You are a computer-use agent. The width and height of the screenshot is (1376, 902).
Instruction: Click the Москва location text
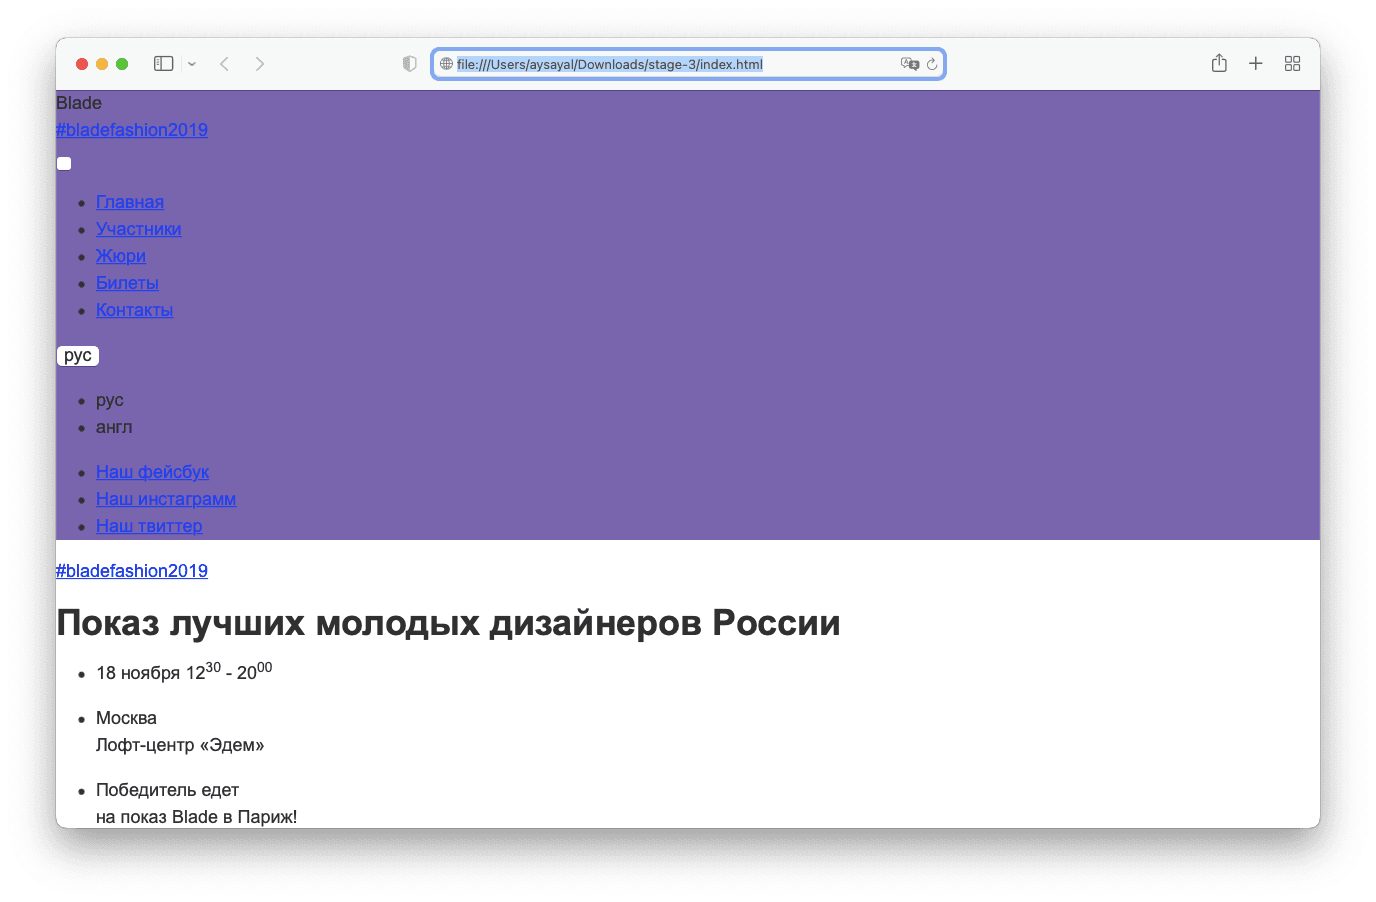pyautogui.click(x=126, y=718)
